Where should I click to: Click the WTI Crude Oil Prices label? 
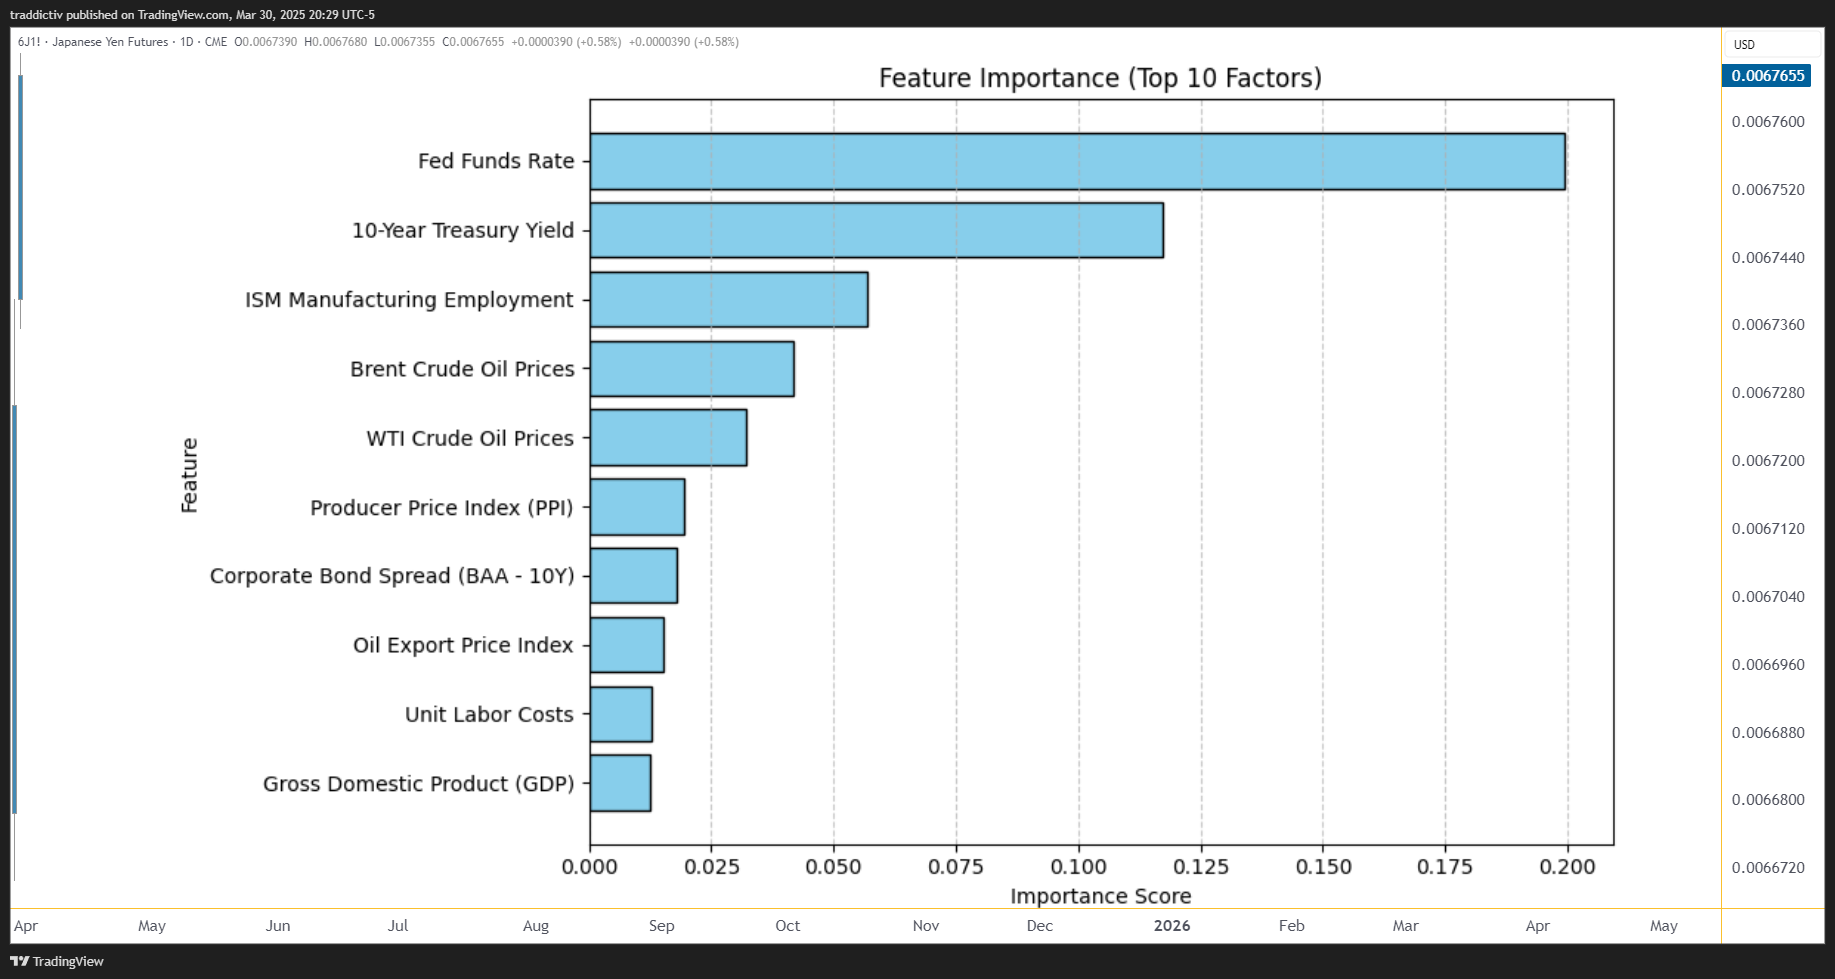pos(470,438)
